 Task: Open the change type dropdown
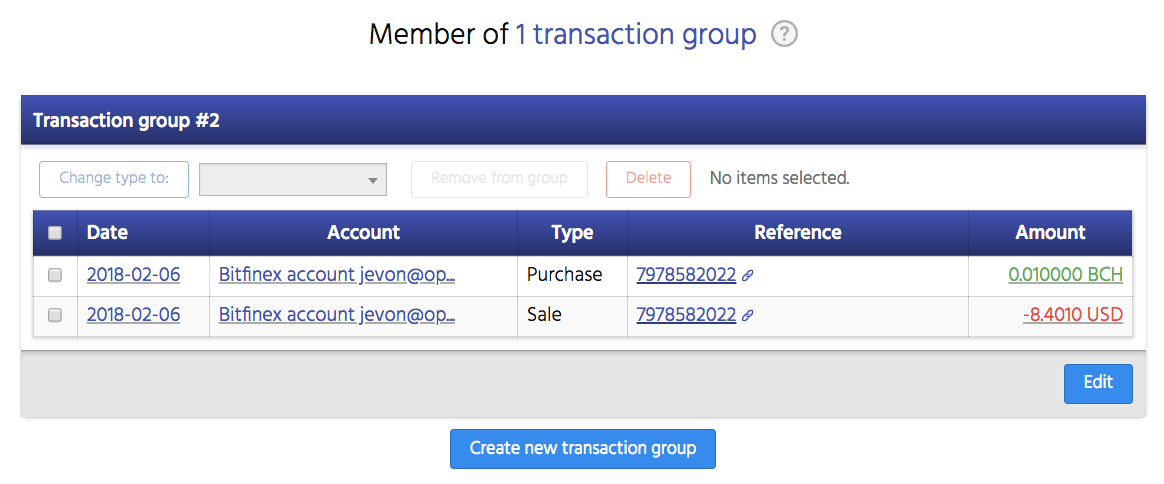coord(293,180)
